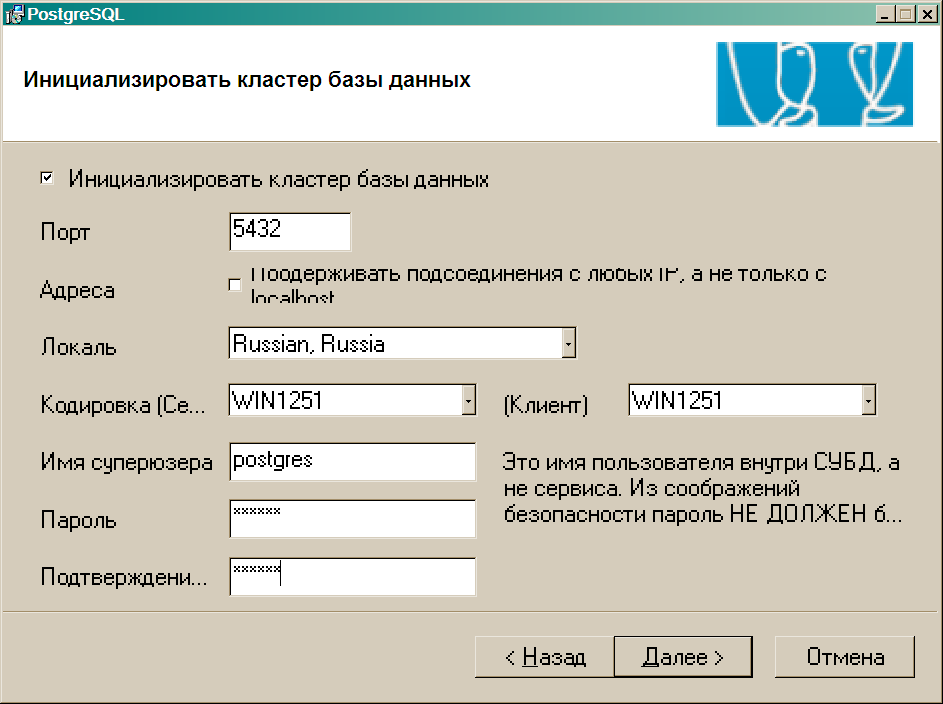Focus the password confirmation field
Image resolution: width=943 pixels, height=704 pixels.
click(352, 577)
